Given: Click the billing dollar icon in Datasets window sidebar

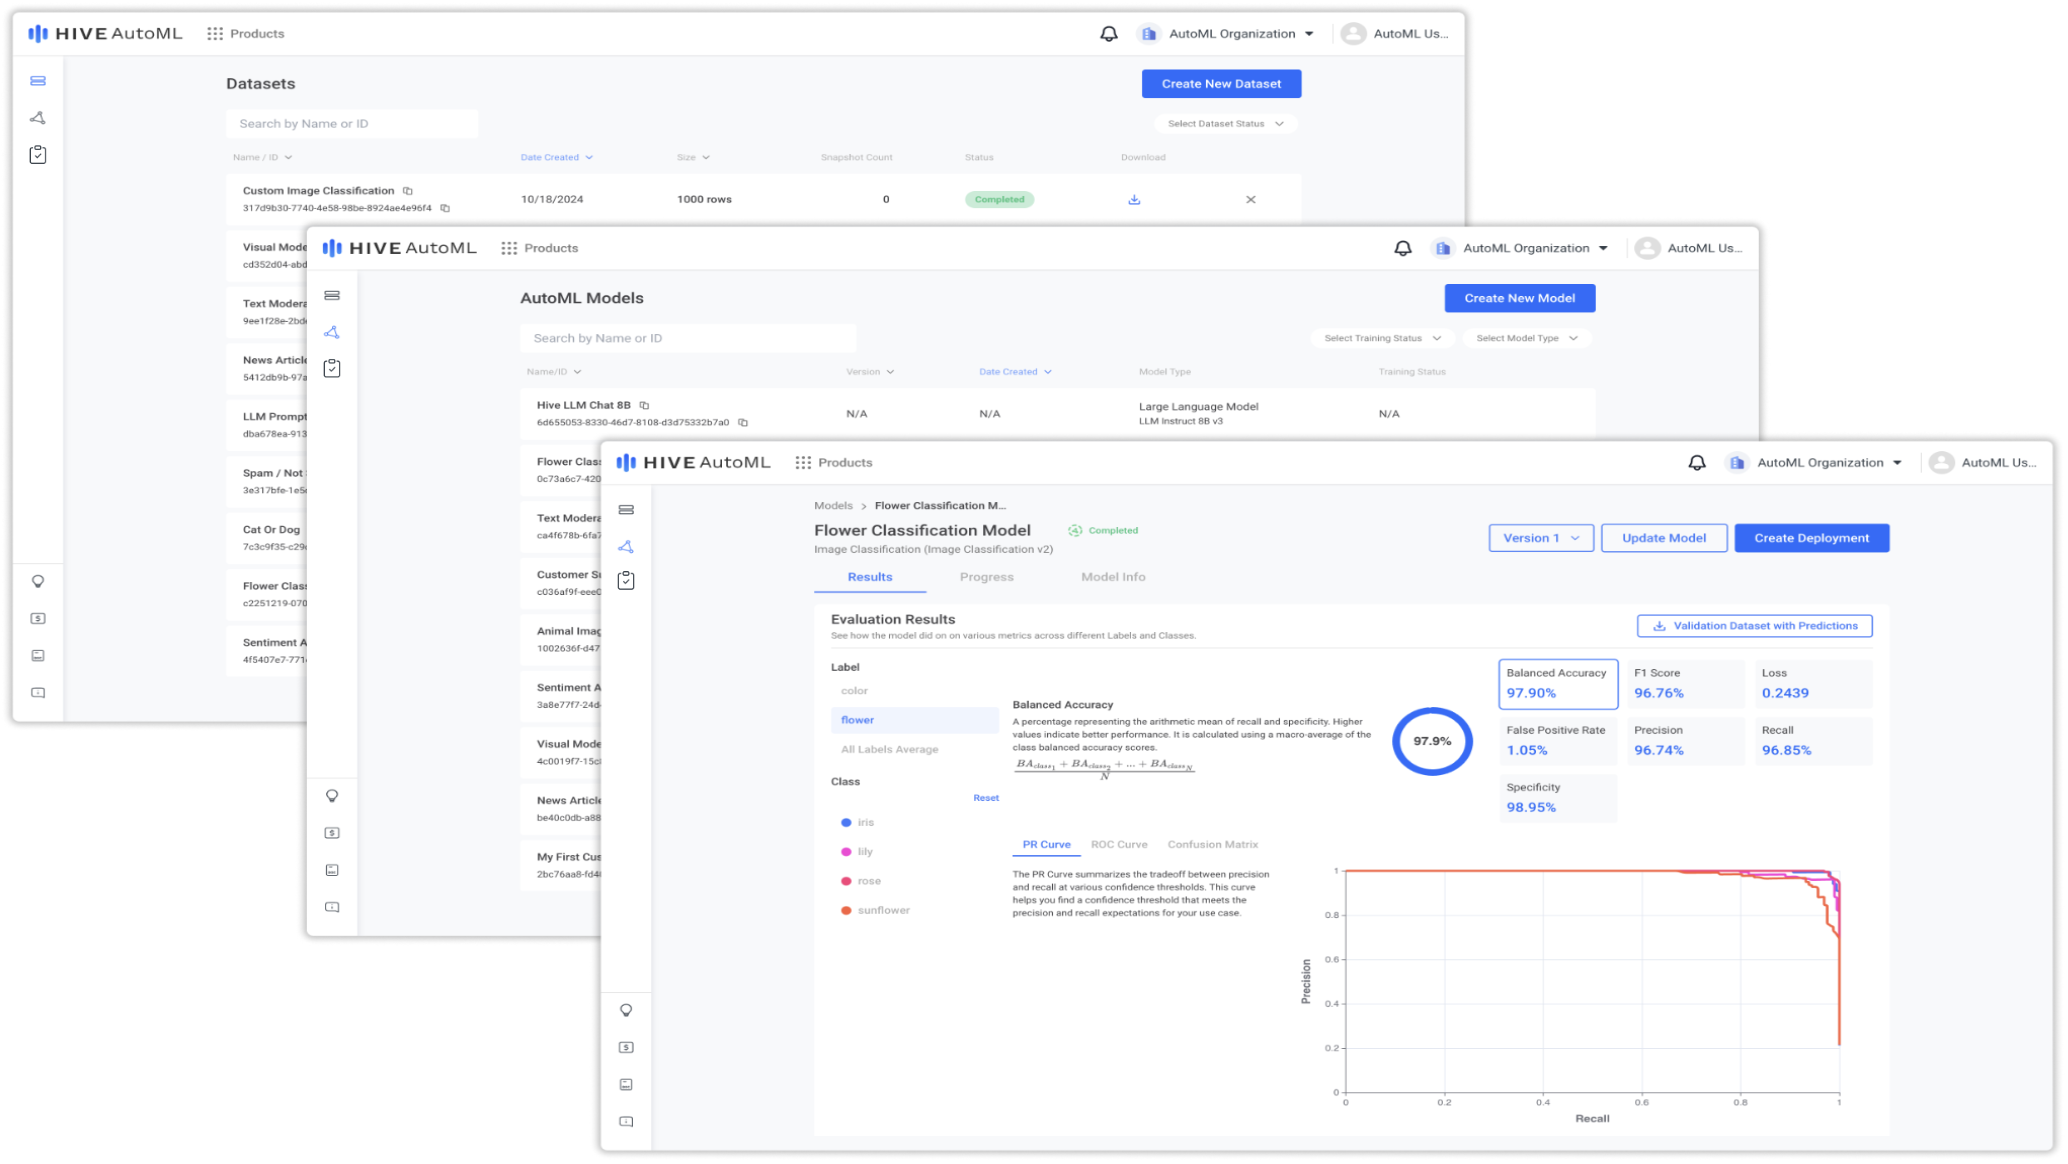Looking at the screenshot, I should click(x=38, y=619).
